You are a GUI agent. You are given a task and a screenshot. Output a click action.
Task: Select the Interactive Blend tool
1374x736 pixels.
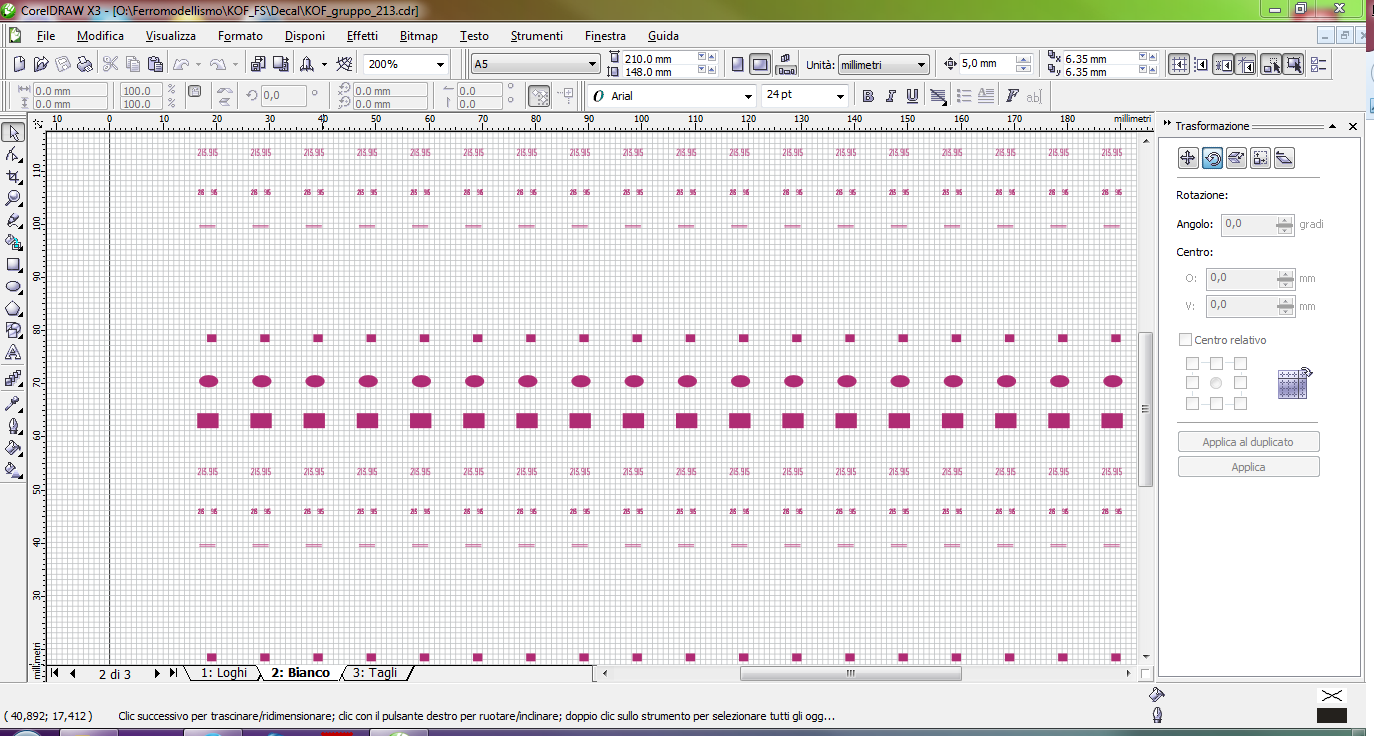tap(13, 380)
